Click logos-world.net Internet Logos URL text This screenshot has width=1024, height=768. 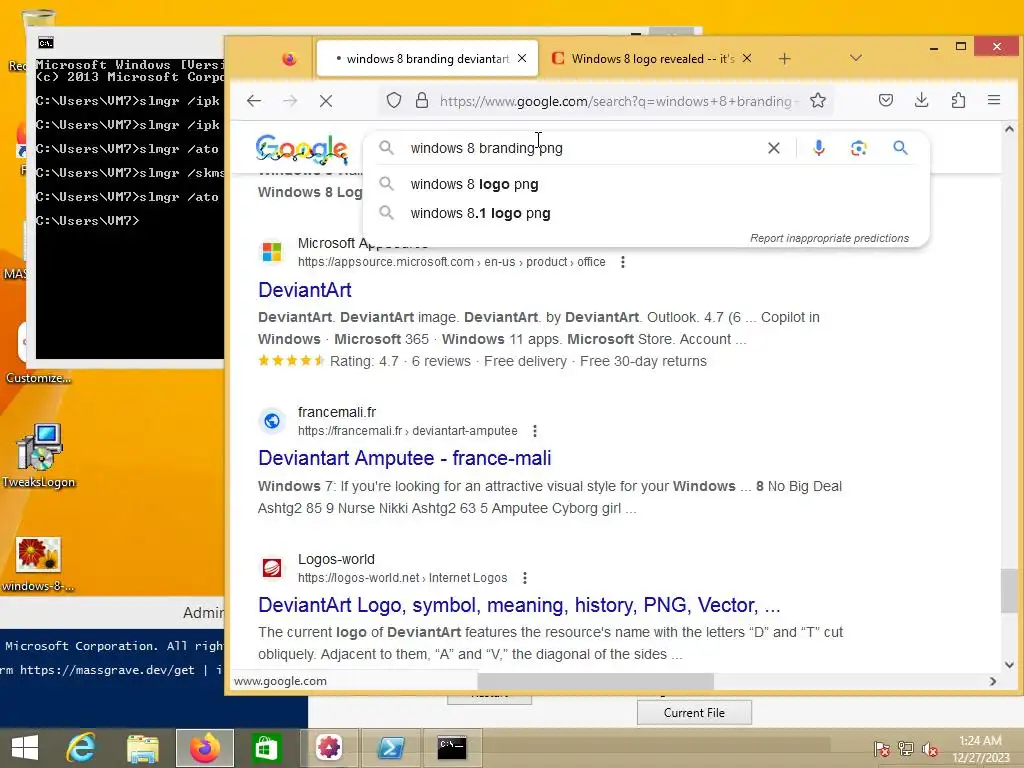tap(402, 578)
